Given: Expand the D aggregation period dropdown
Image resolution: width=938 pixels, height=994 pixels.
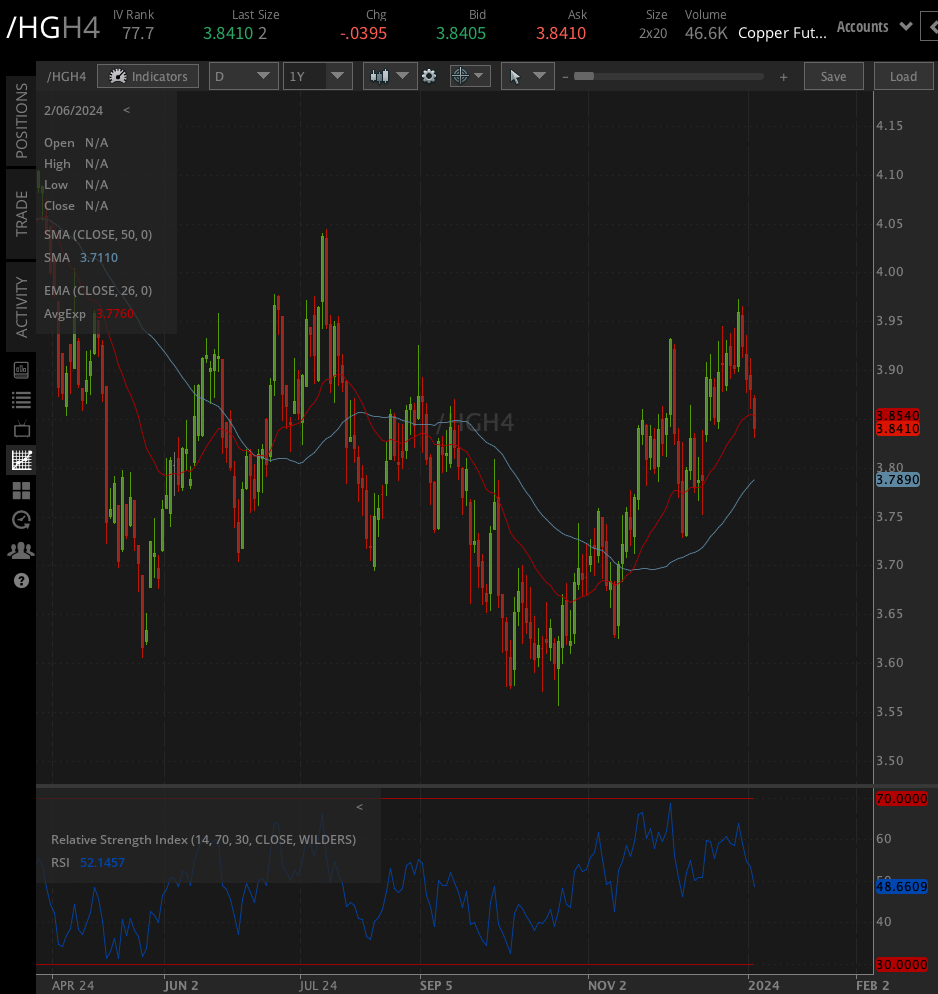Looking at the screenshot, I should 243,76.
